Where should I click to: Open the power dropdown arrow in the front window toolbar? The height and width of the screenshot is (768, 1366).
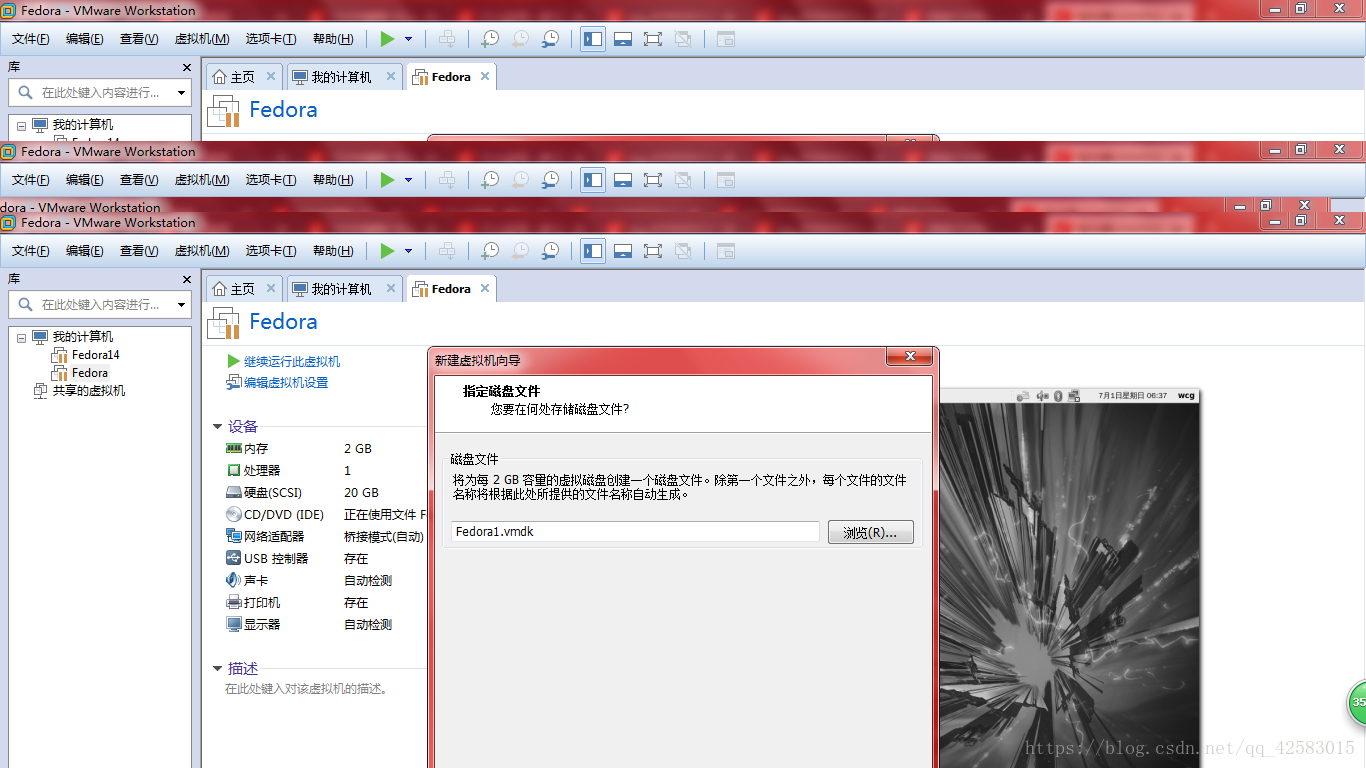point(408,251)
